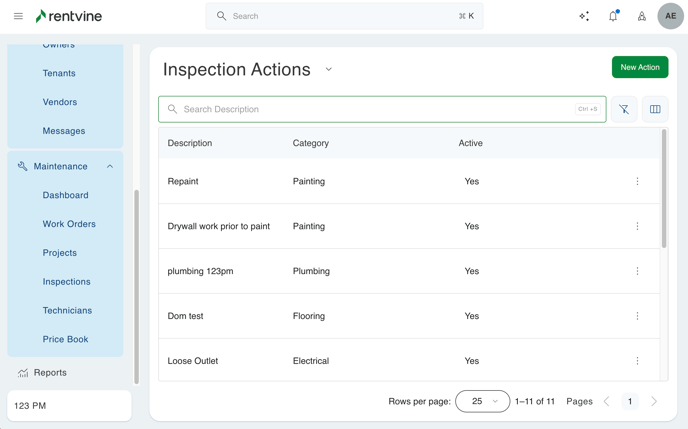688x429 pixels.
Task: Clear filters with the filter icon
Action: [624, 109]
